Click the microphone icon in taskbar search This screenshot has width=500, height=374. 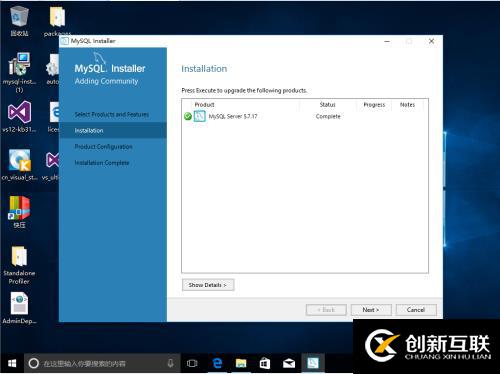[170, 363]
